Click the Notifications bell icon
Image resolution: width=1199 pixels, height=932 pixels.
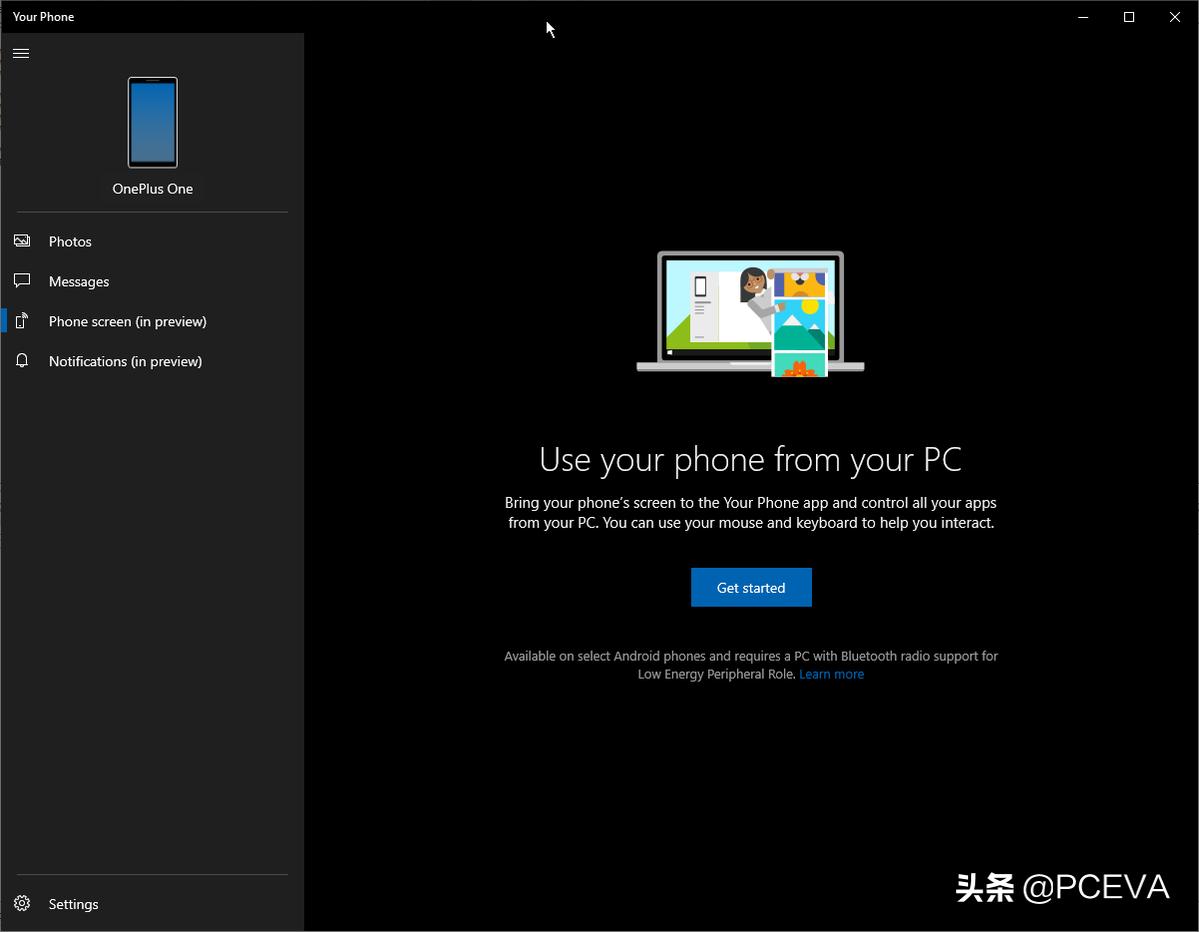pos(22,361)
